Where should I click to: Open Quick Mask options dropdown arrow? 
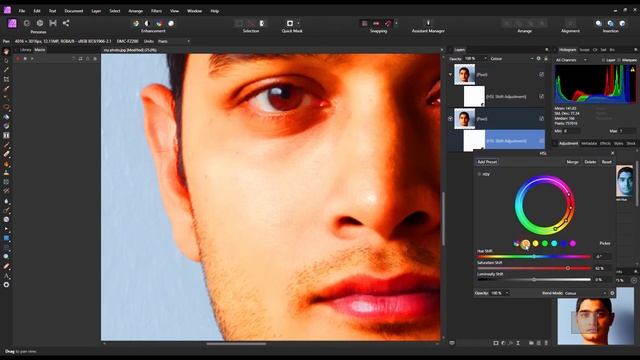point(298,23)
